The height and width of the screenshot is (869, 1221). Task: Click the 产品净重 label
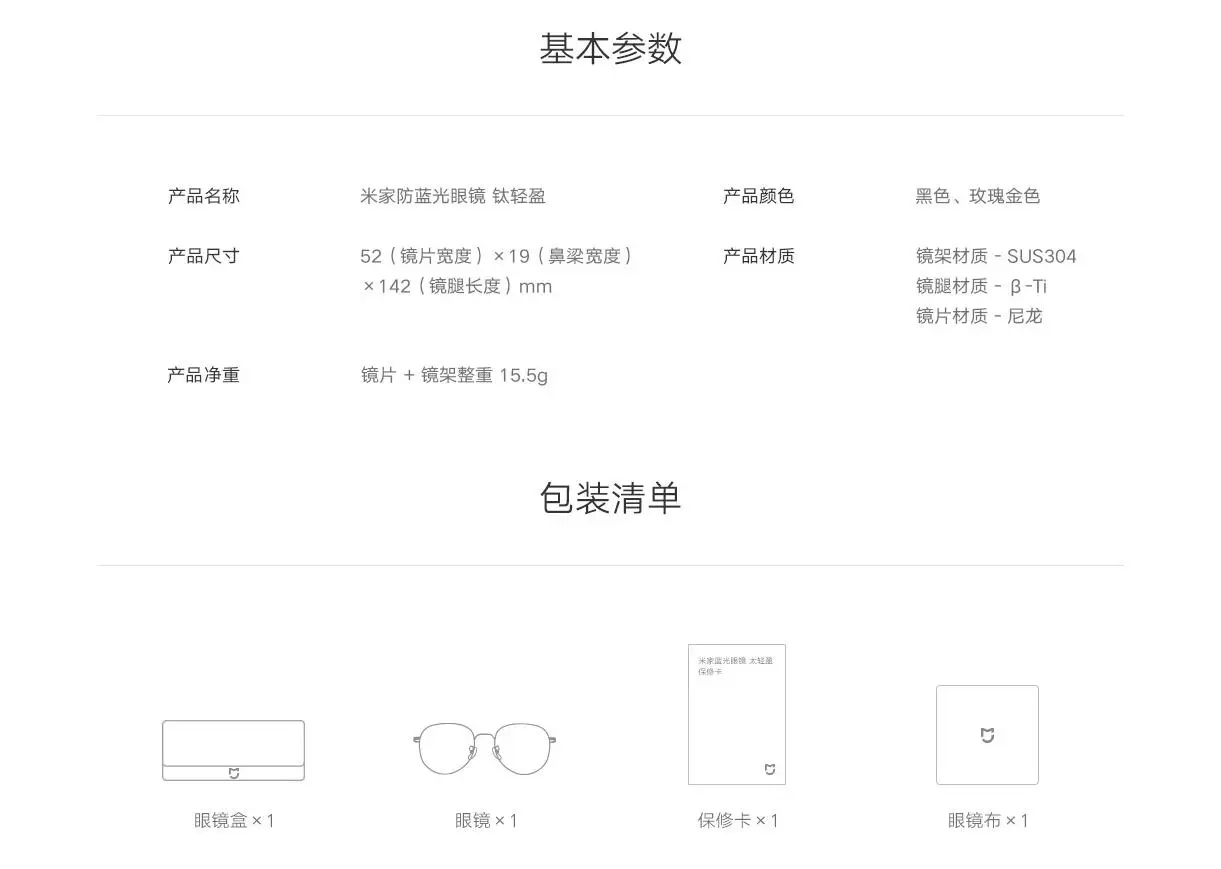[x=204, y=375]
